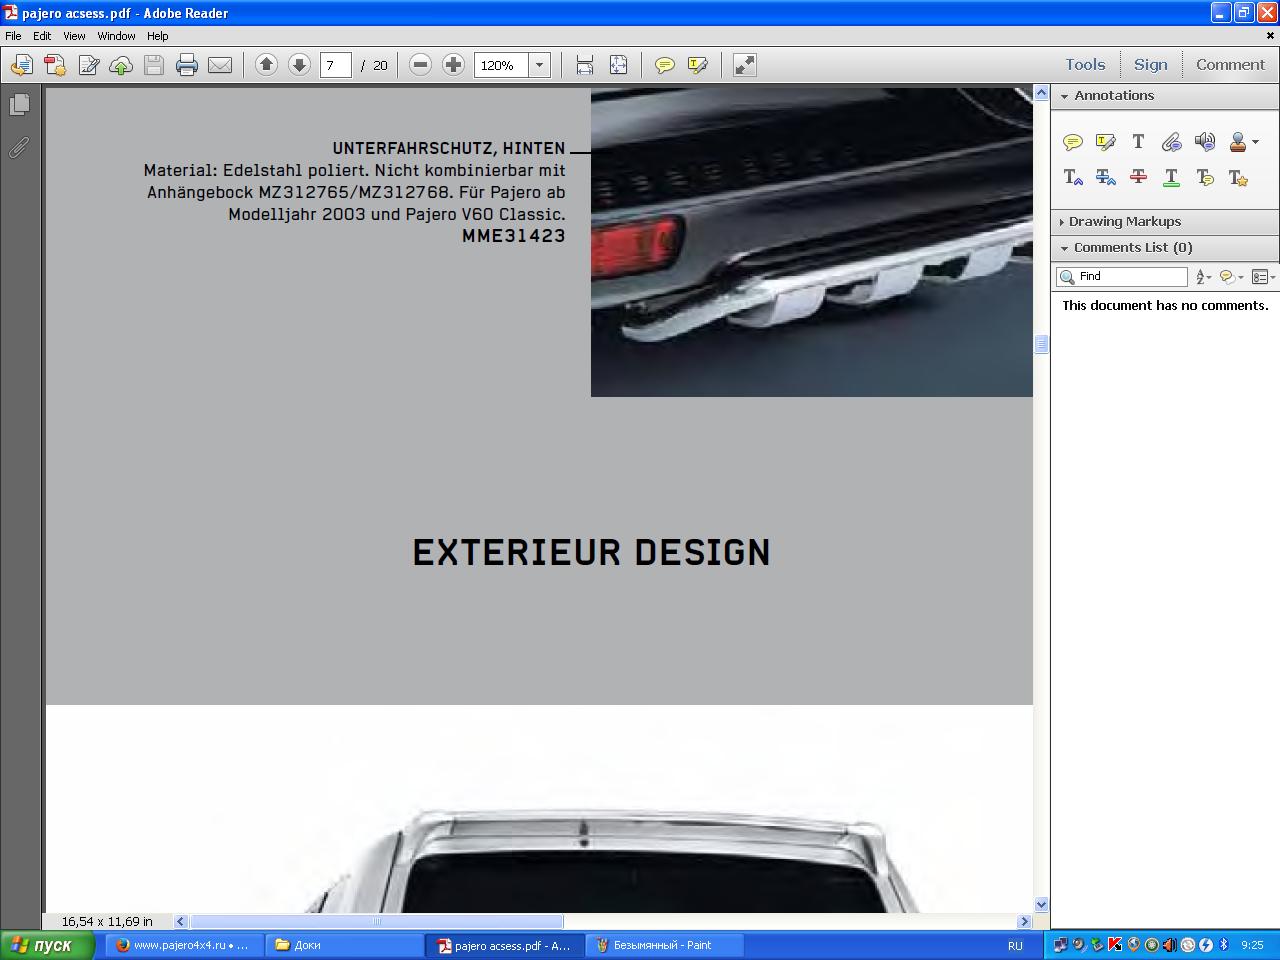Viewport: 1280px width, 960px height.
Task: Select the Record Audio annotation tool
Action: point(1204,142)
